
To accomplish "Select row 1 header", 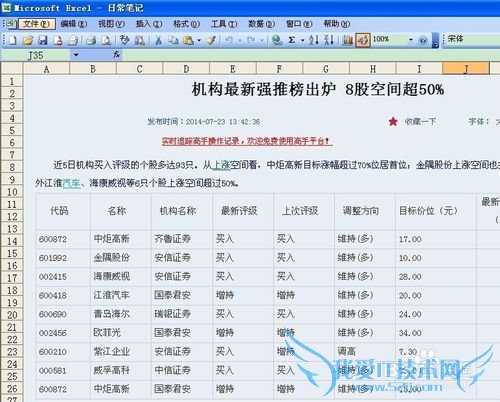I will point(12,81).
